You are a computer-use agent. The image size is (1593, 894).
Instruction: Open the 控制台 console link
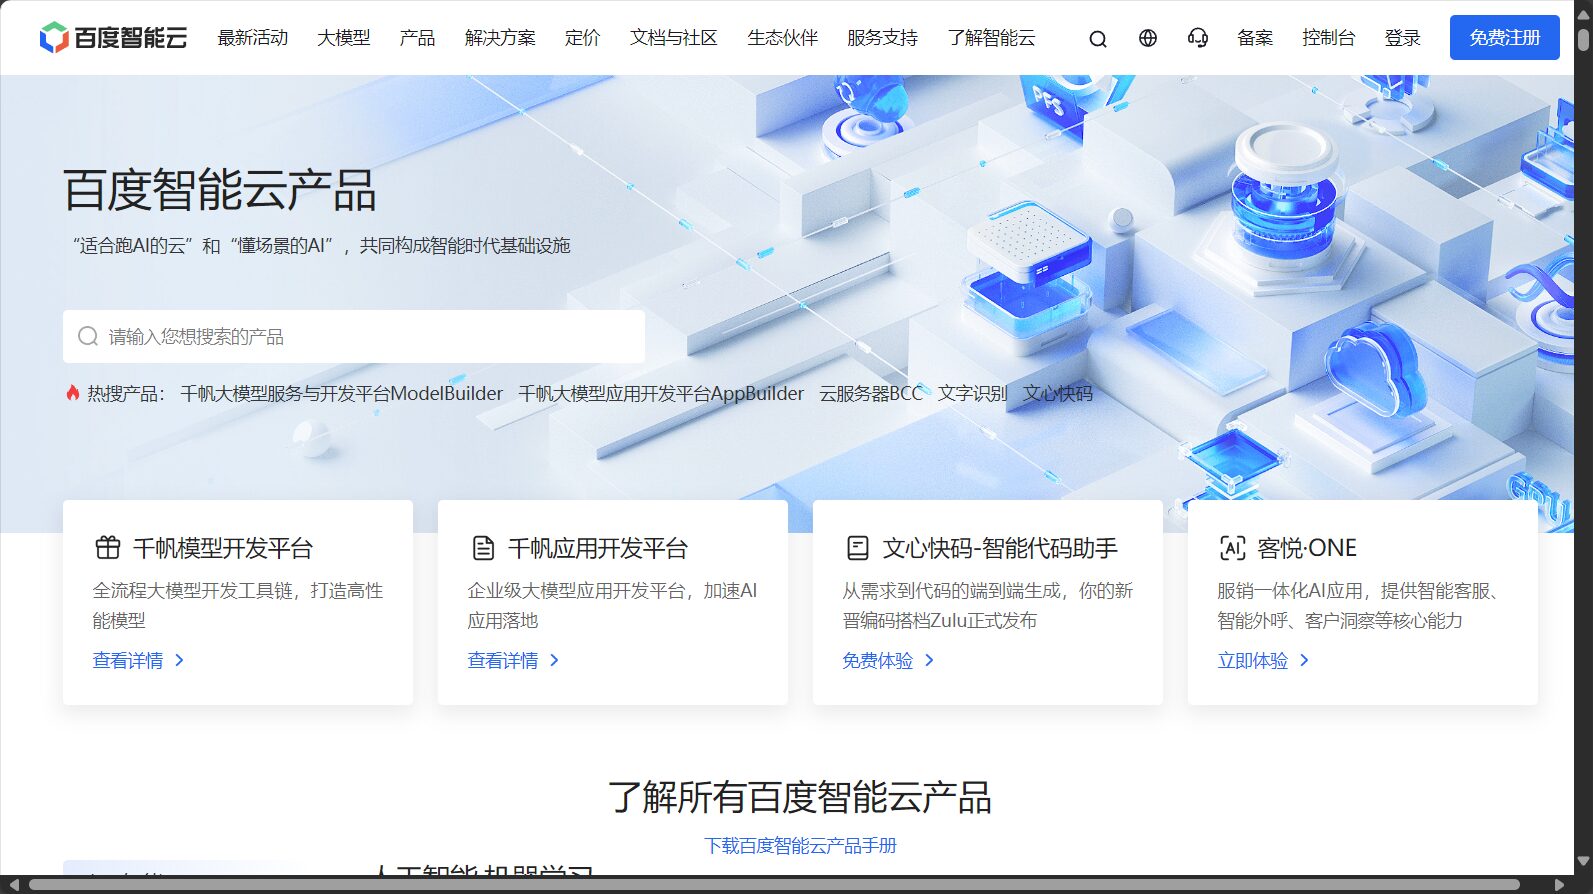coord(1329,38)
